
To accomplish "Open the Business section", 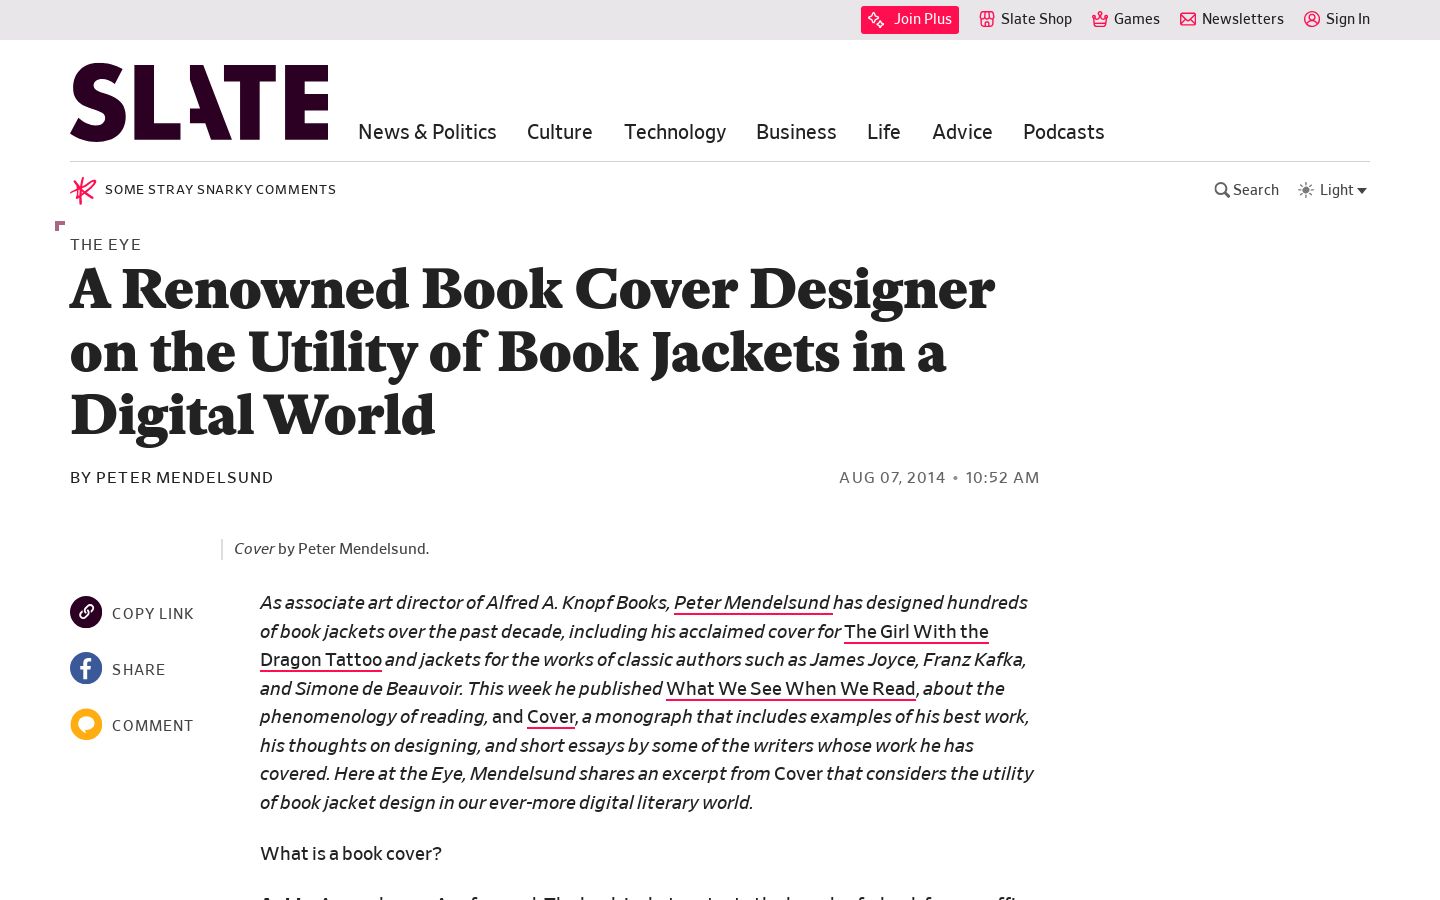I will point(796,132).
